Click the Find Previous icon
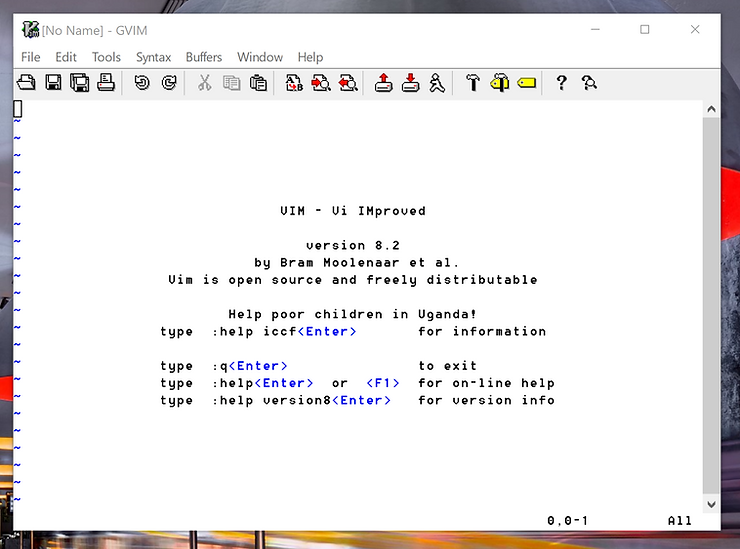Screen dimensions: 740x549 tap(348, 83)
